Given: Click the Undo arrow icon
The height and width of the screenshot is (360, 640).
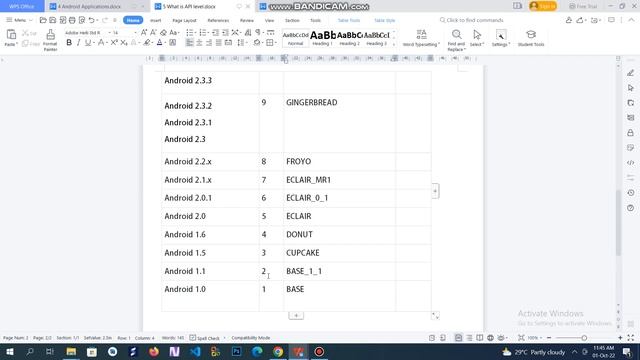Looking at the screenshot, I should 91,20.
